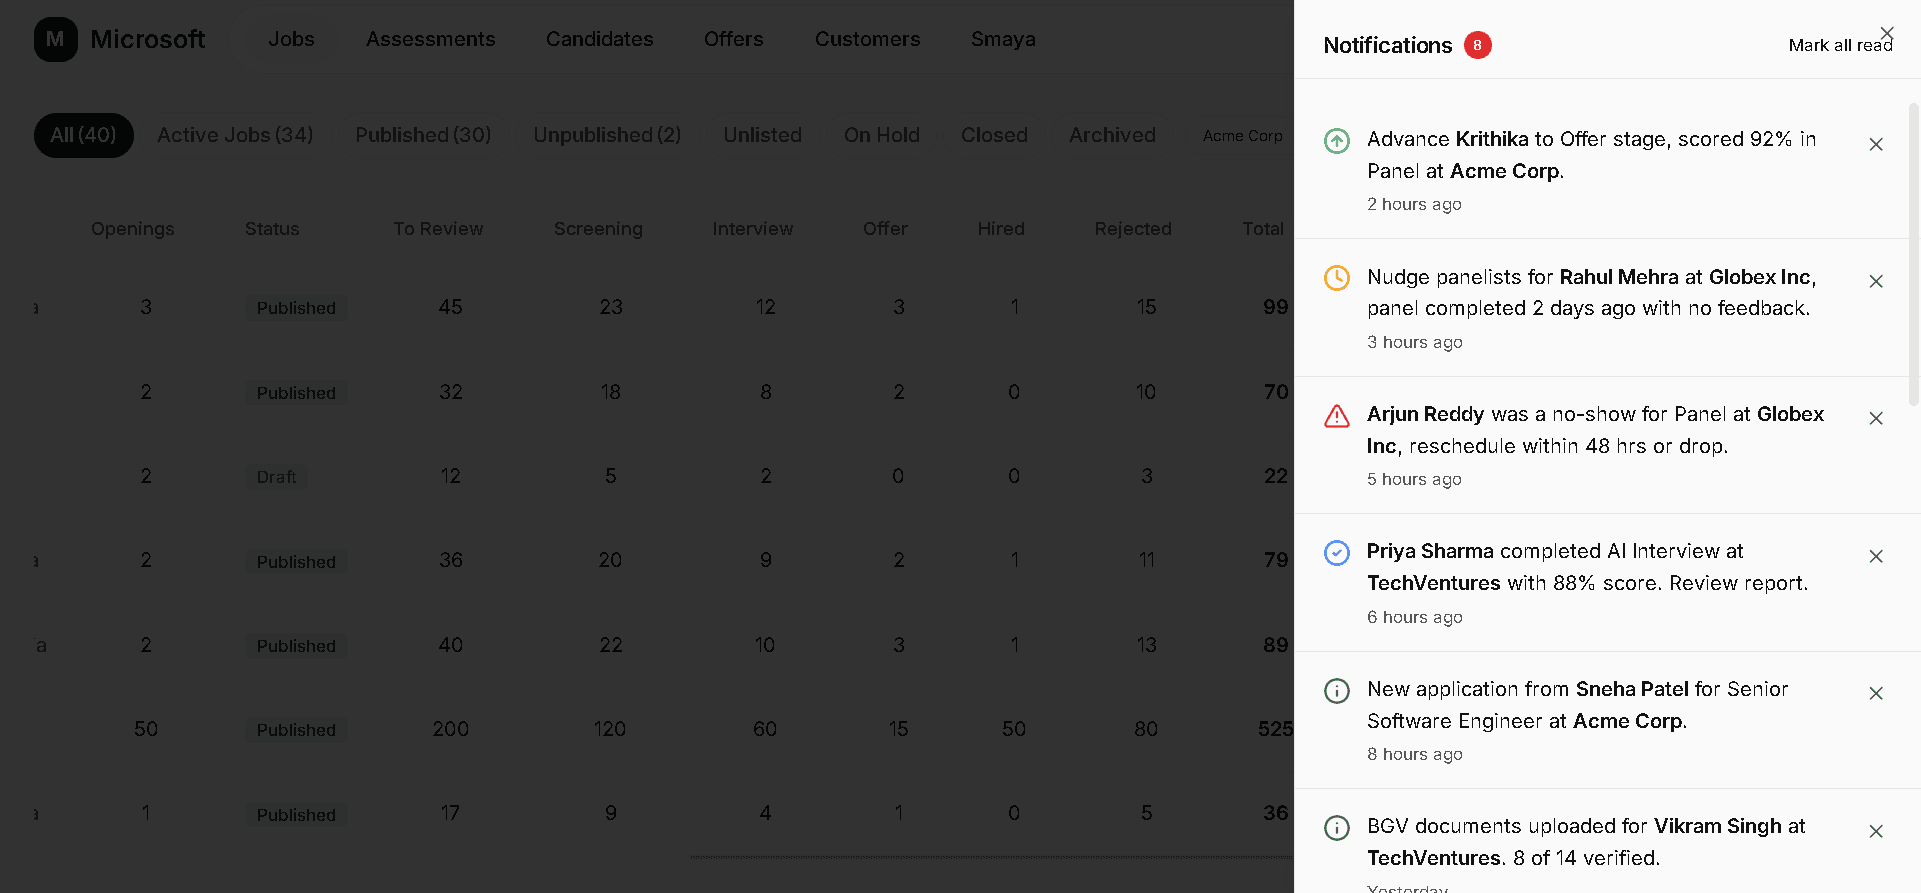
Task: Click Total value 525
Action: [1275, 729]
